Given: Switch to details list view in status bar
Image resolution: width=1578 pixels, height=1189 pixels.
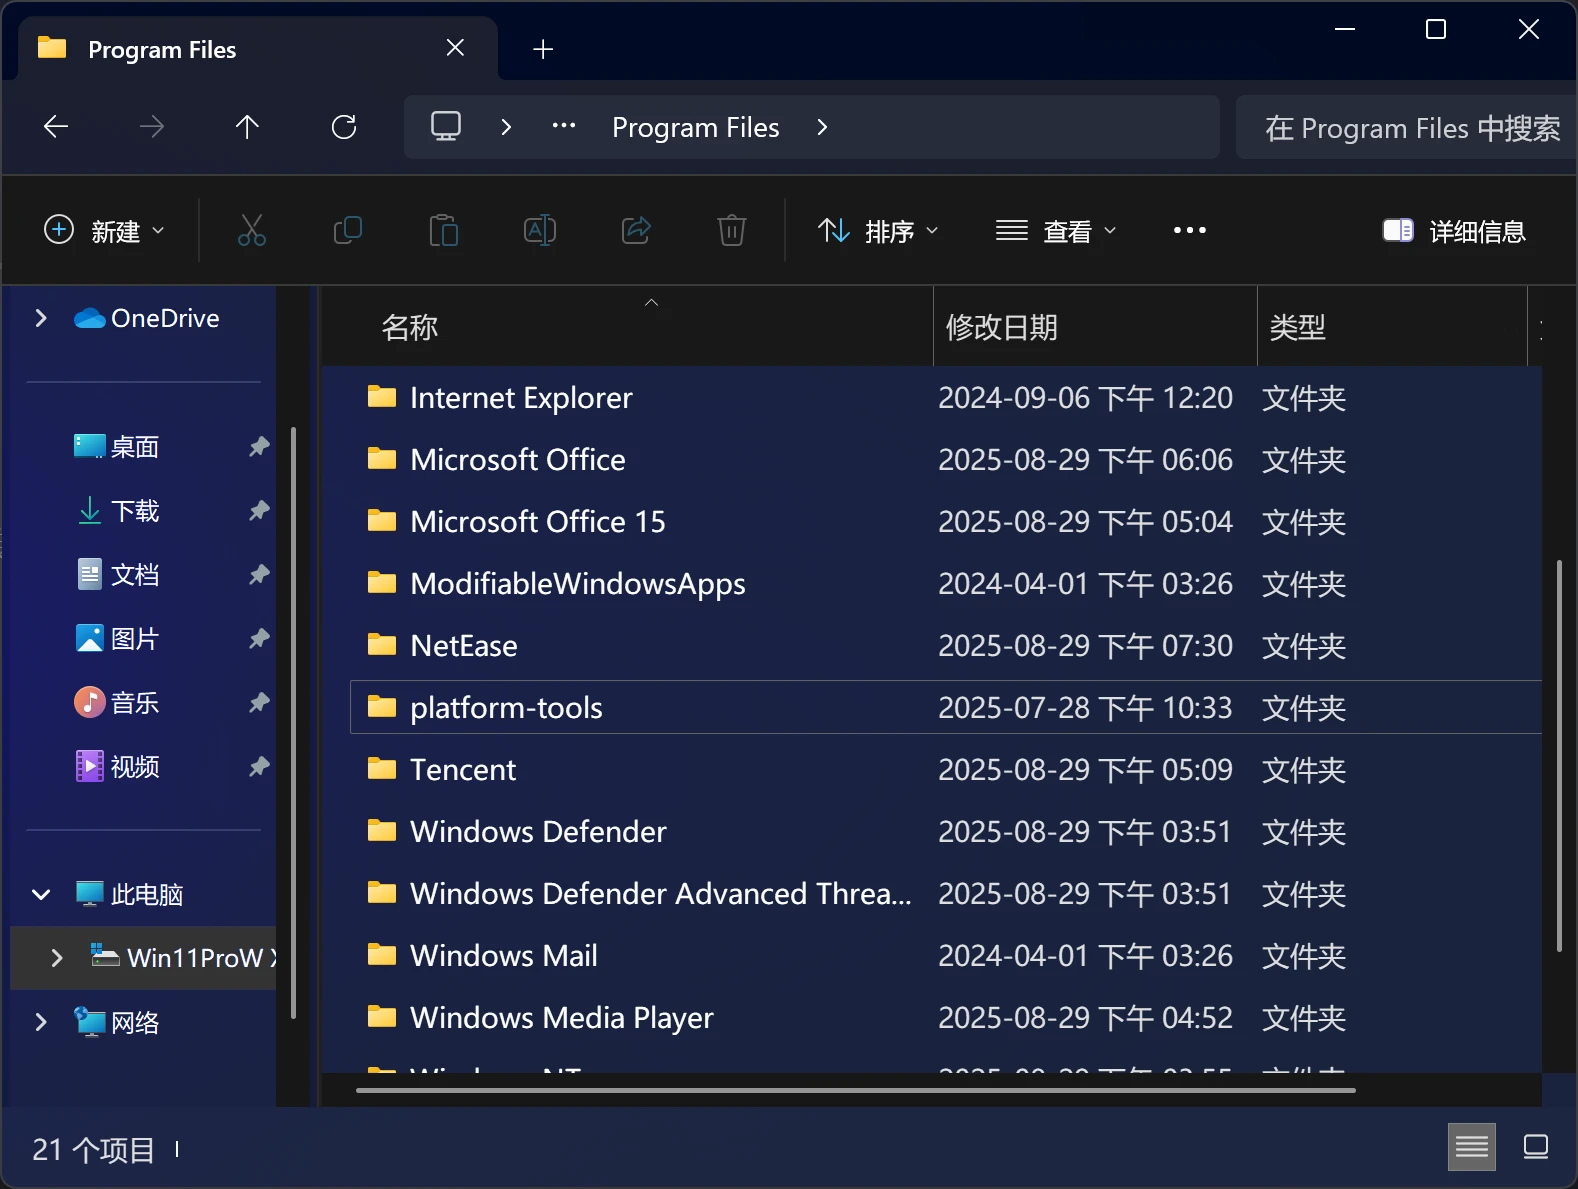Looking at the screenshot, I should pos(1472,1146).
